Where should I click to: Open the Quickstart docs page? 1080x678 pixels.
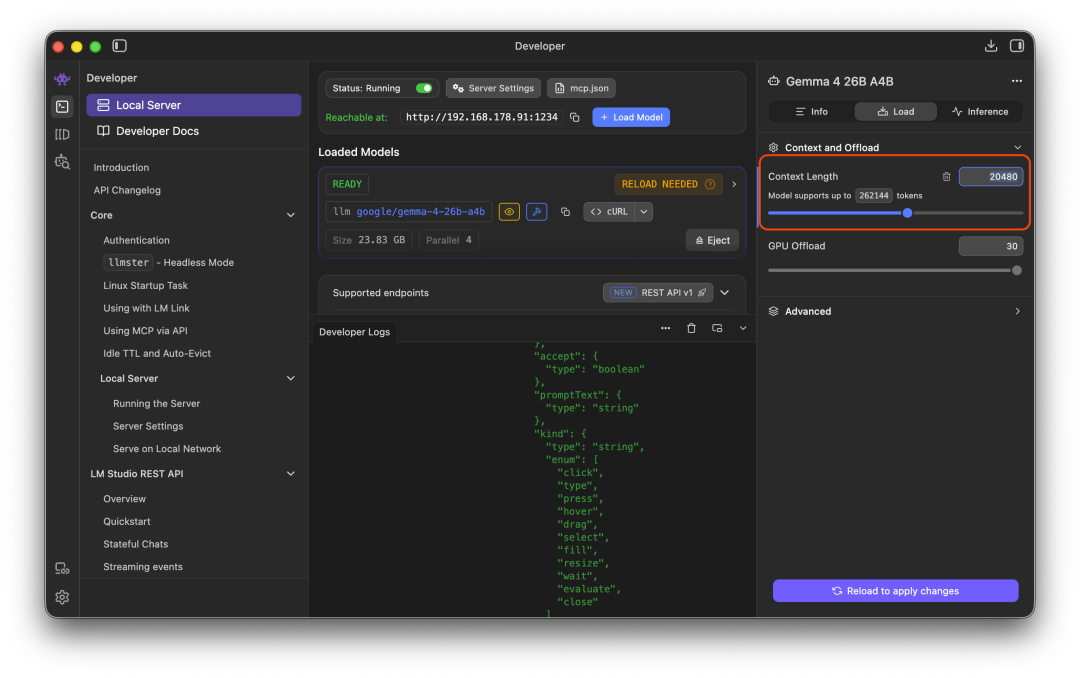[127, 522]
